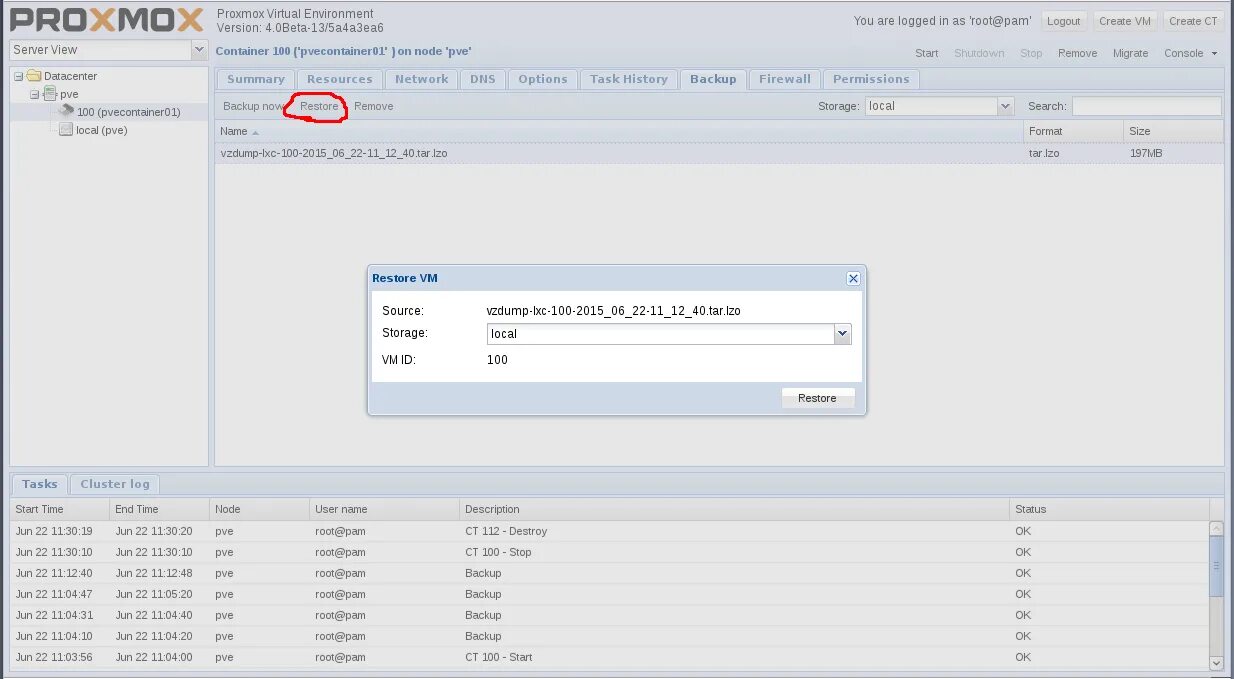Select the pve node label in tree
Viewport: 1234px width, 679px height.
pos(69,94)
